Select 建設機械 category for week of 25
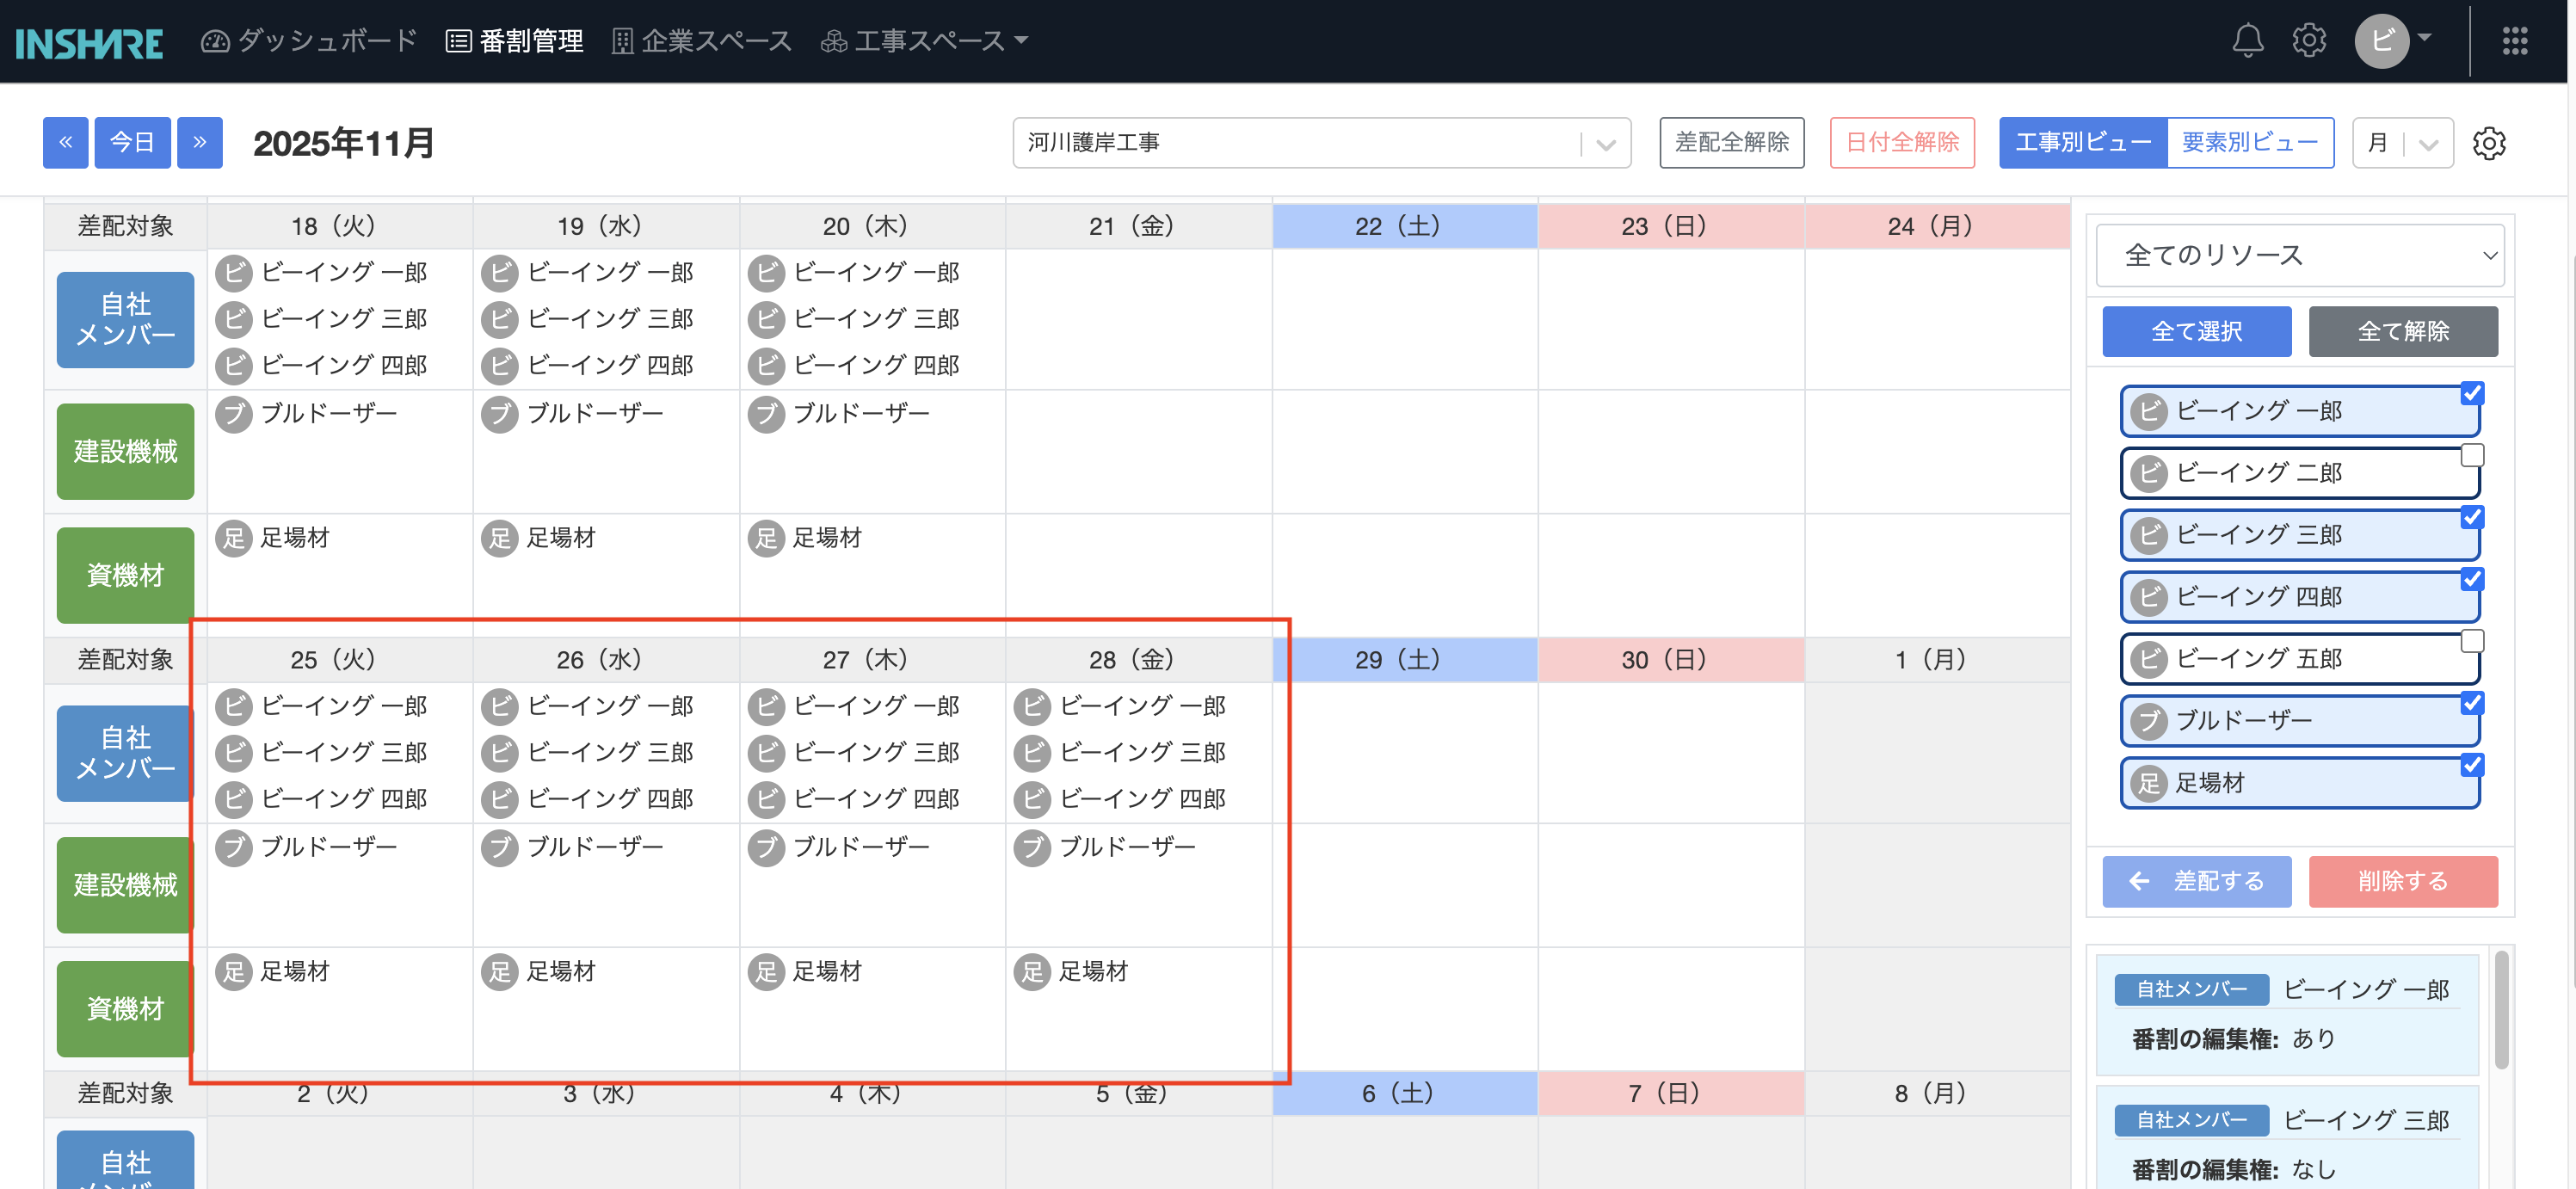2576x1189 pixels. click(126, 886)
